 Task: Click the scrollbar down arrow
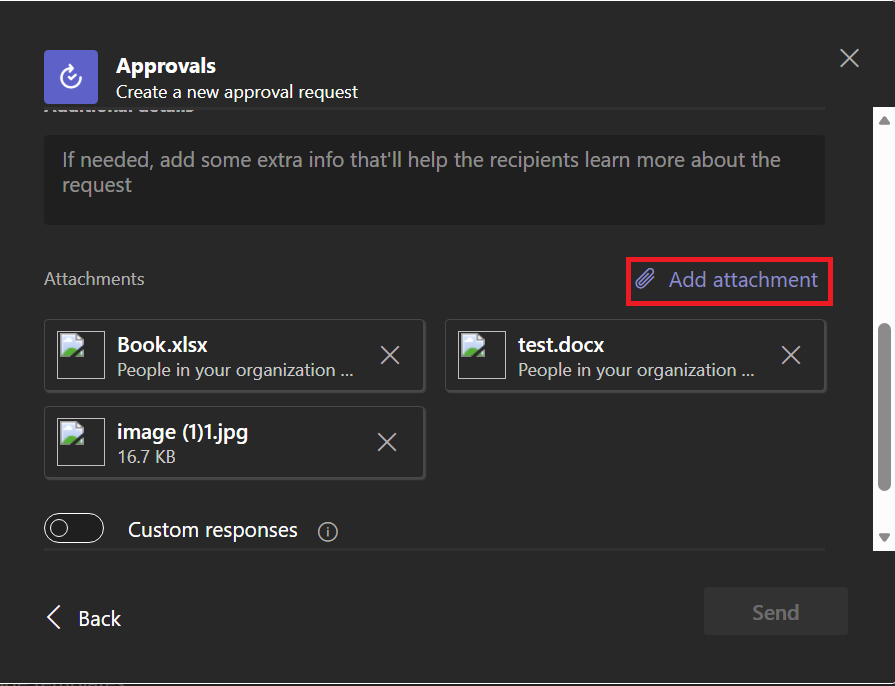coord(884,537)
